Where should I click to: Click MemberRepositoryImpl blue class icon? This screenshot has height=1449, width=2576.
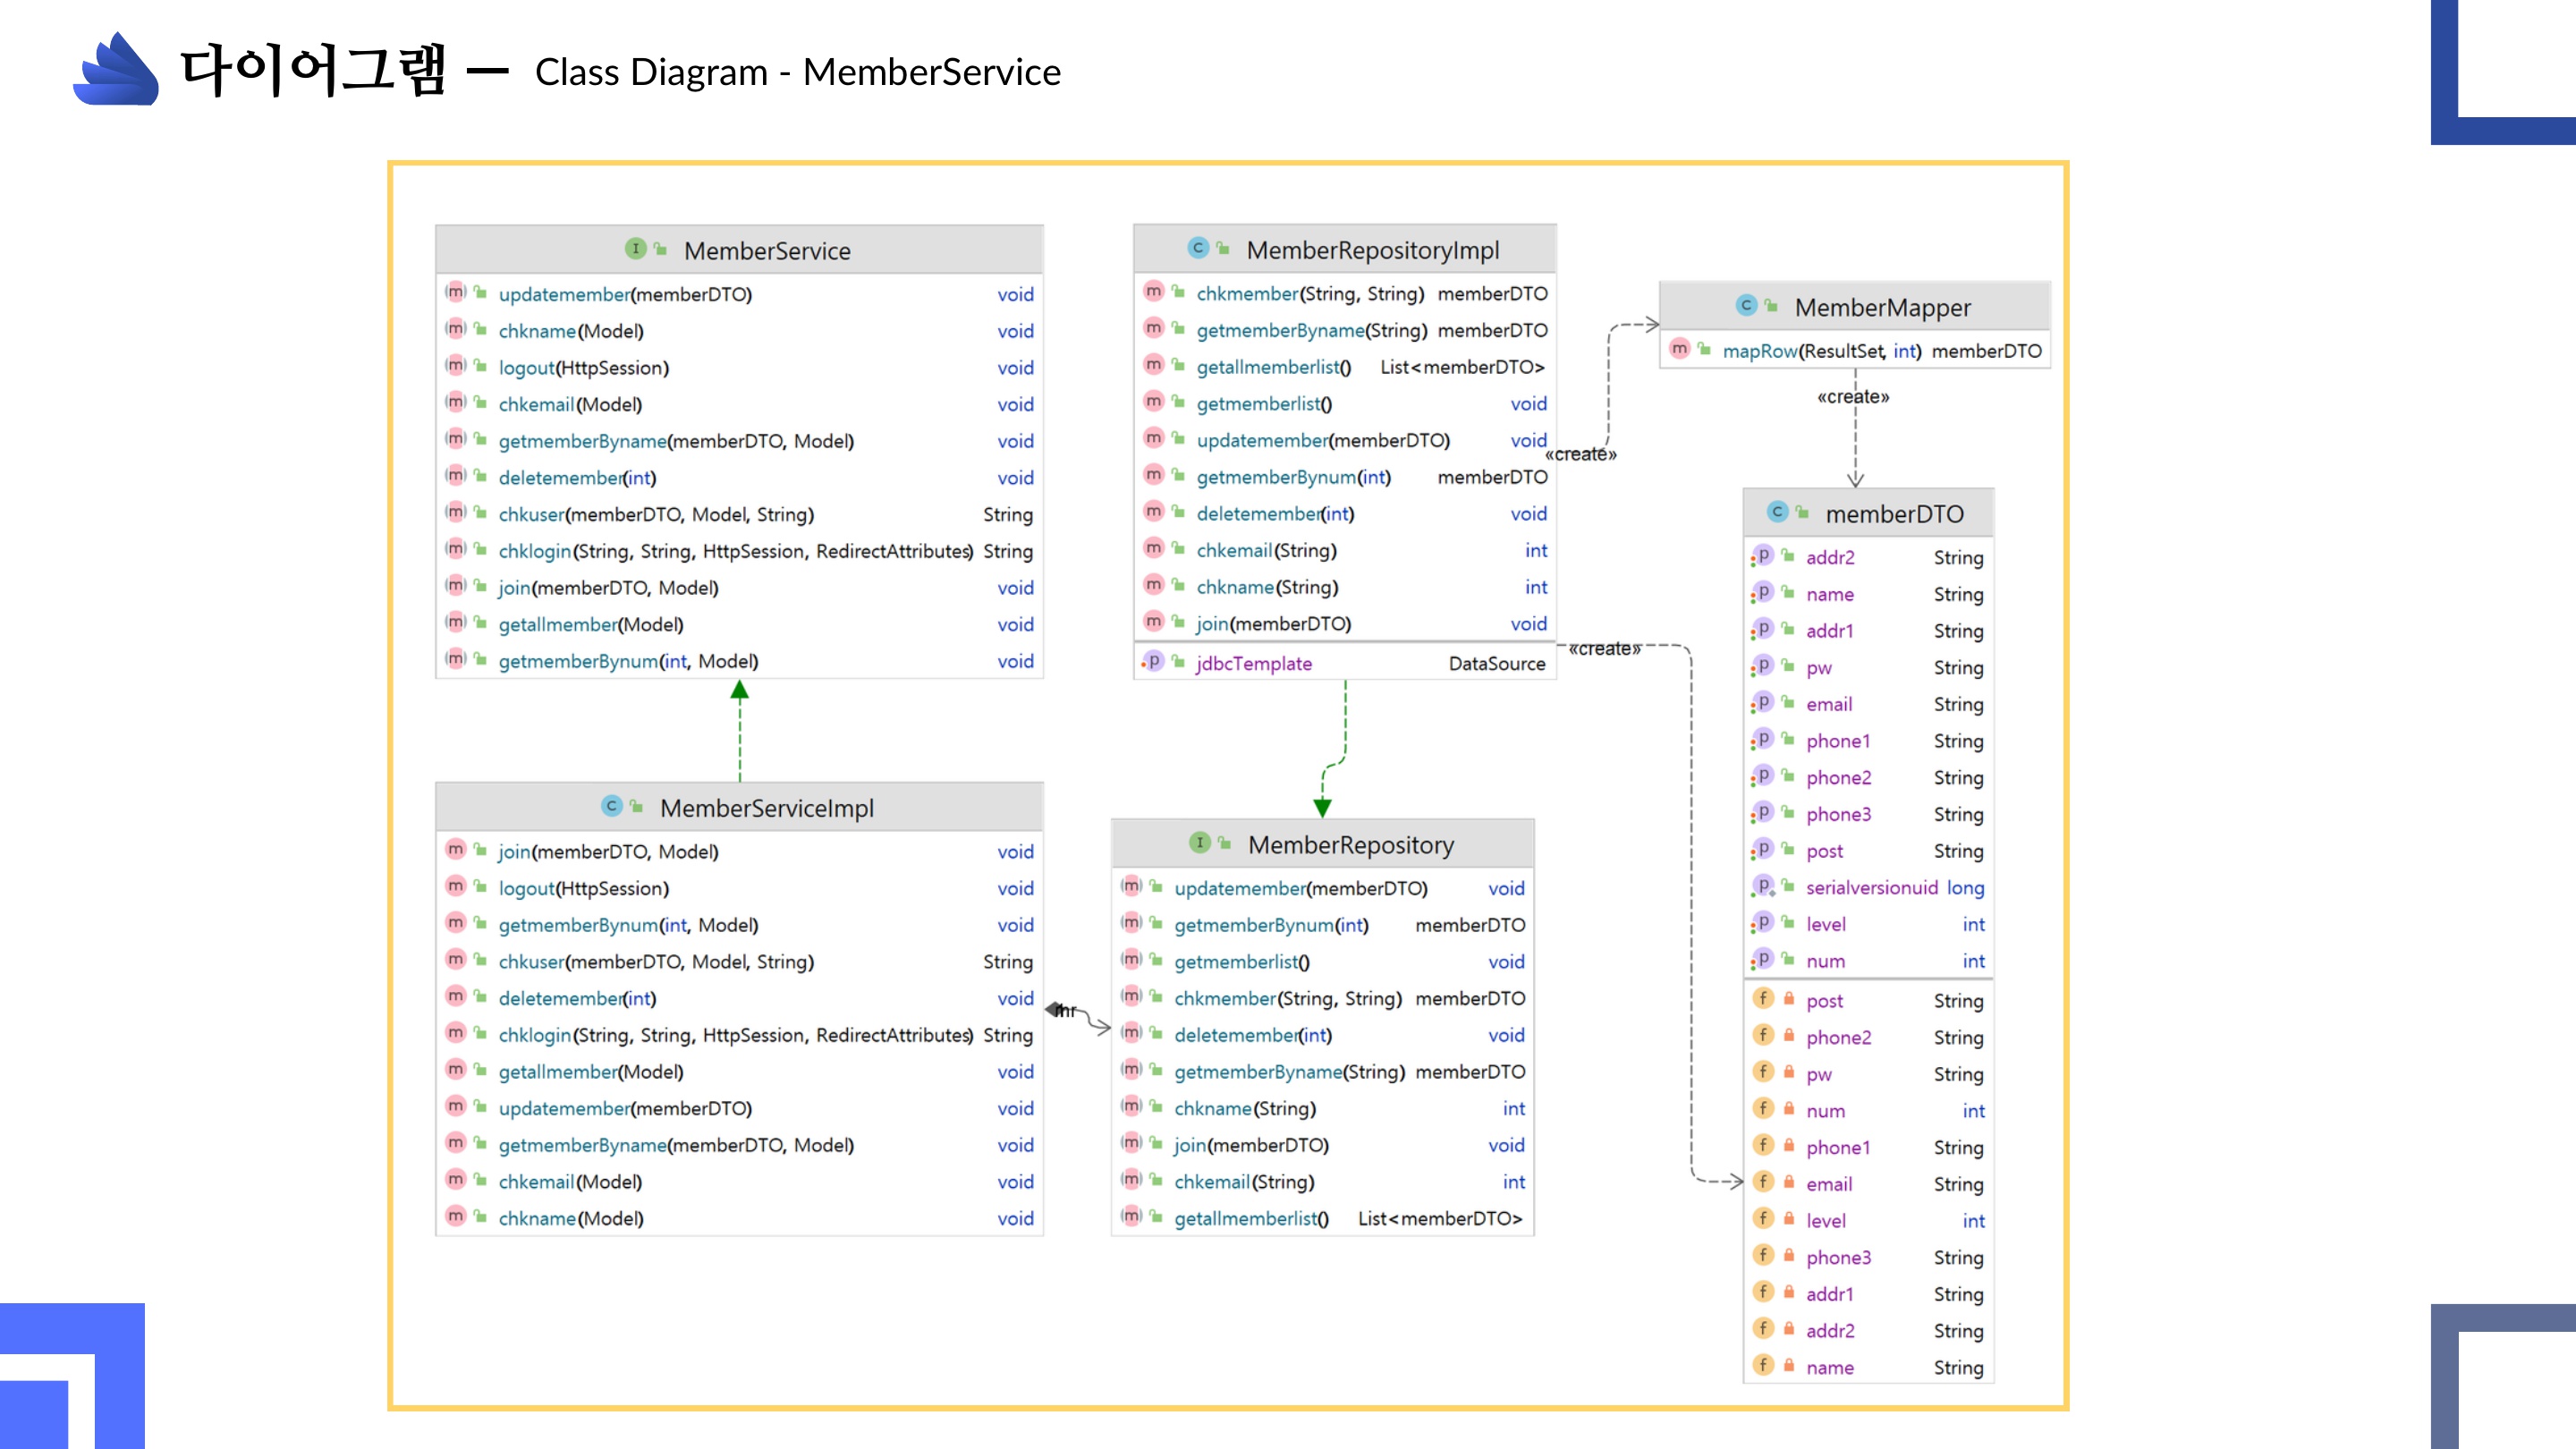[x=1198, y=248]
